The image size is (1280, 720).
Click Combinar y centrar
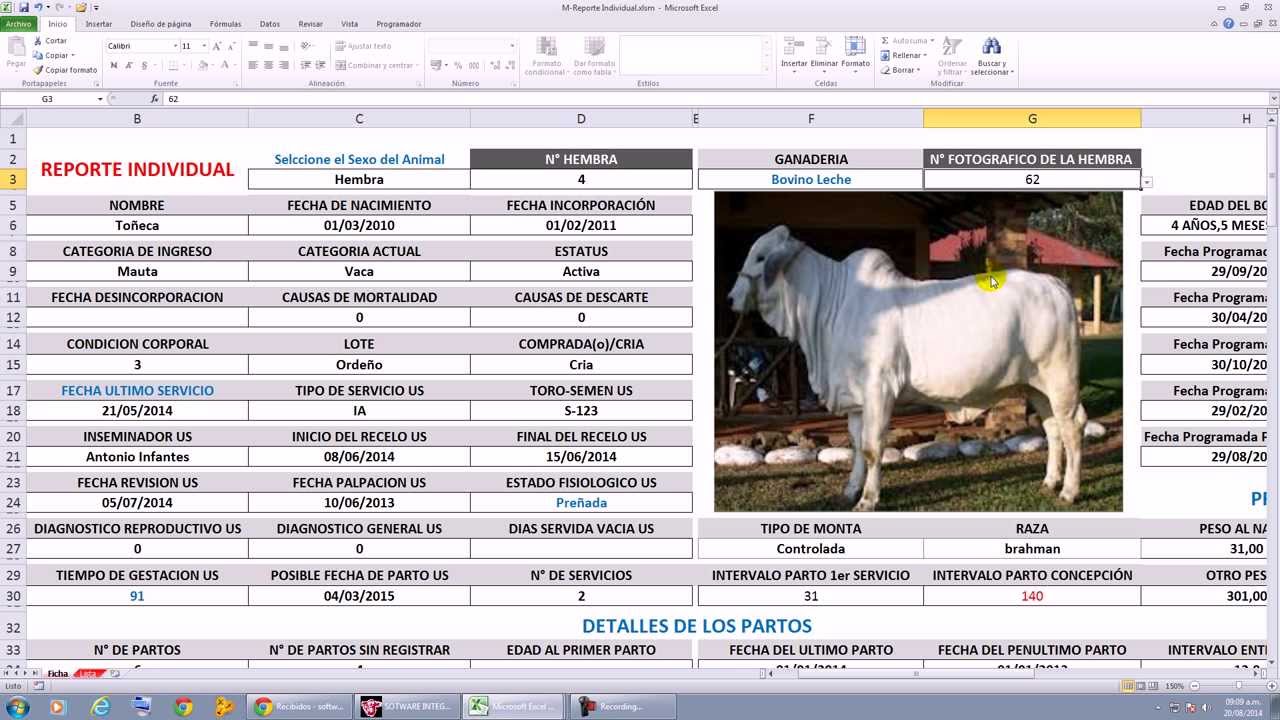tap(376, 65)
